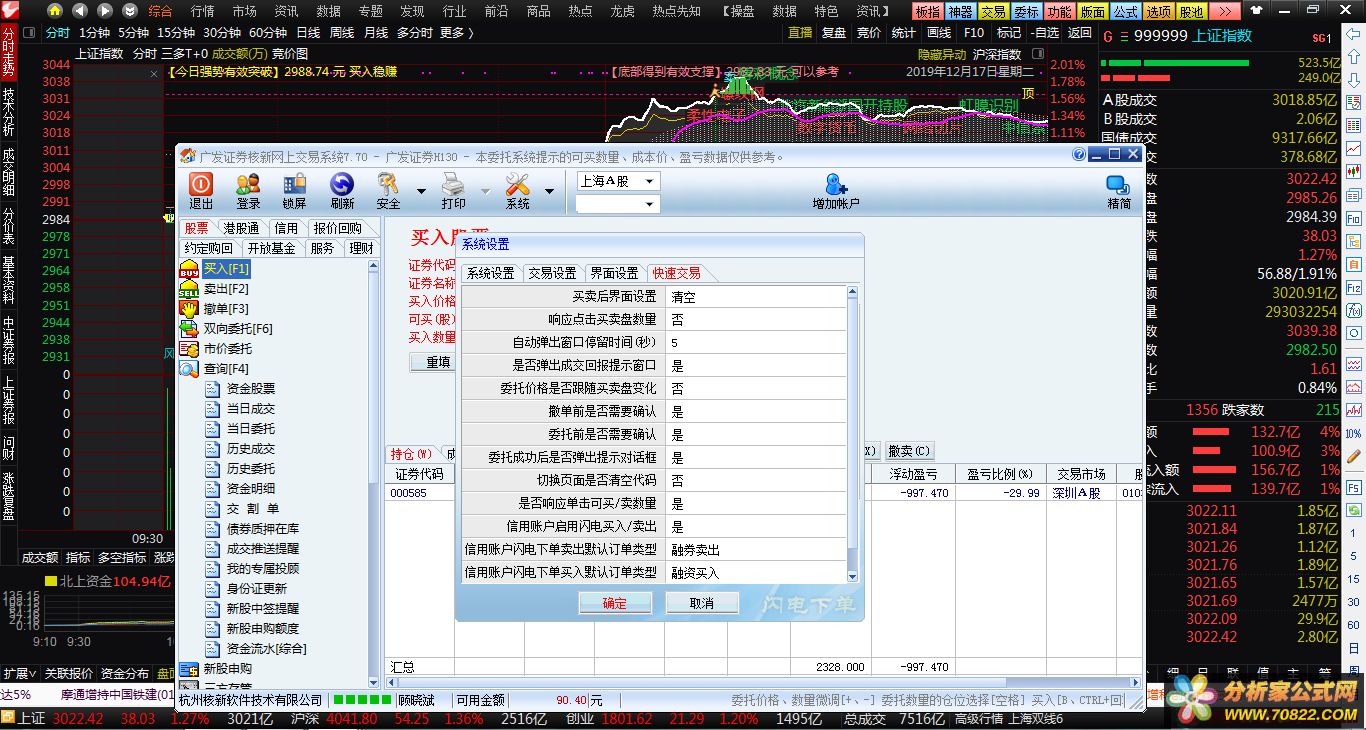The image size is (1366, 730).
Task: Click the 自动弹出窗口停留时间 value field
Action: pyautogui.click(x=755, y=343)
